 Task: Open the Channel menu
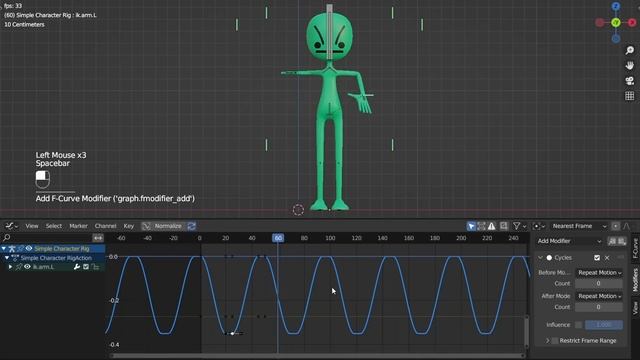point(105,226)
